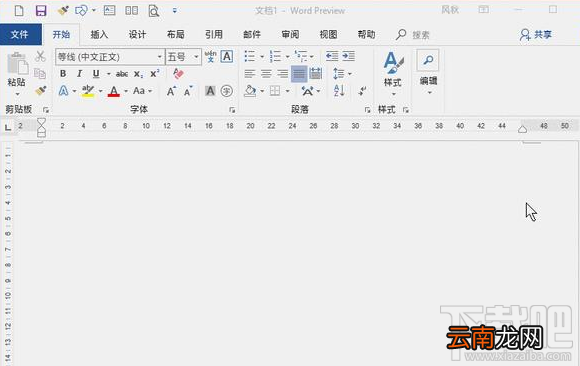This screenshot has width=580, height=366.
Task: Apply bulleted list
Action: (250, 56)
